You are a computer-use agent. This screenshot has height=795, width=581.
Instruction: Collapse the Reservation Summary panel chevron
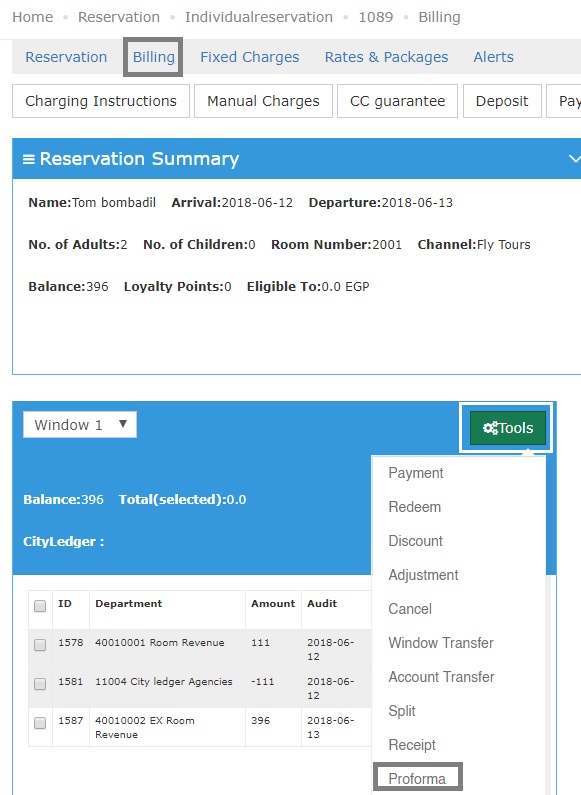click(574, 159)
